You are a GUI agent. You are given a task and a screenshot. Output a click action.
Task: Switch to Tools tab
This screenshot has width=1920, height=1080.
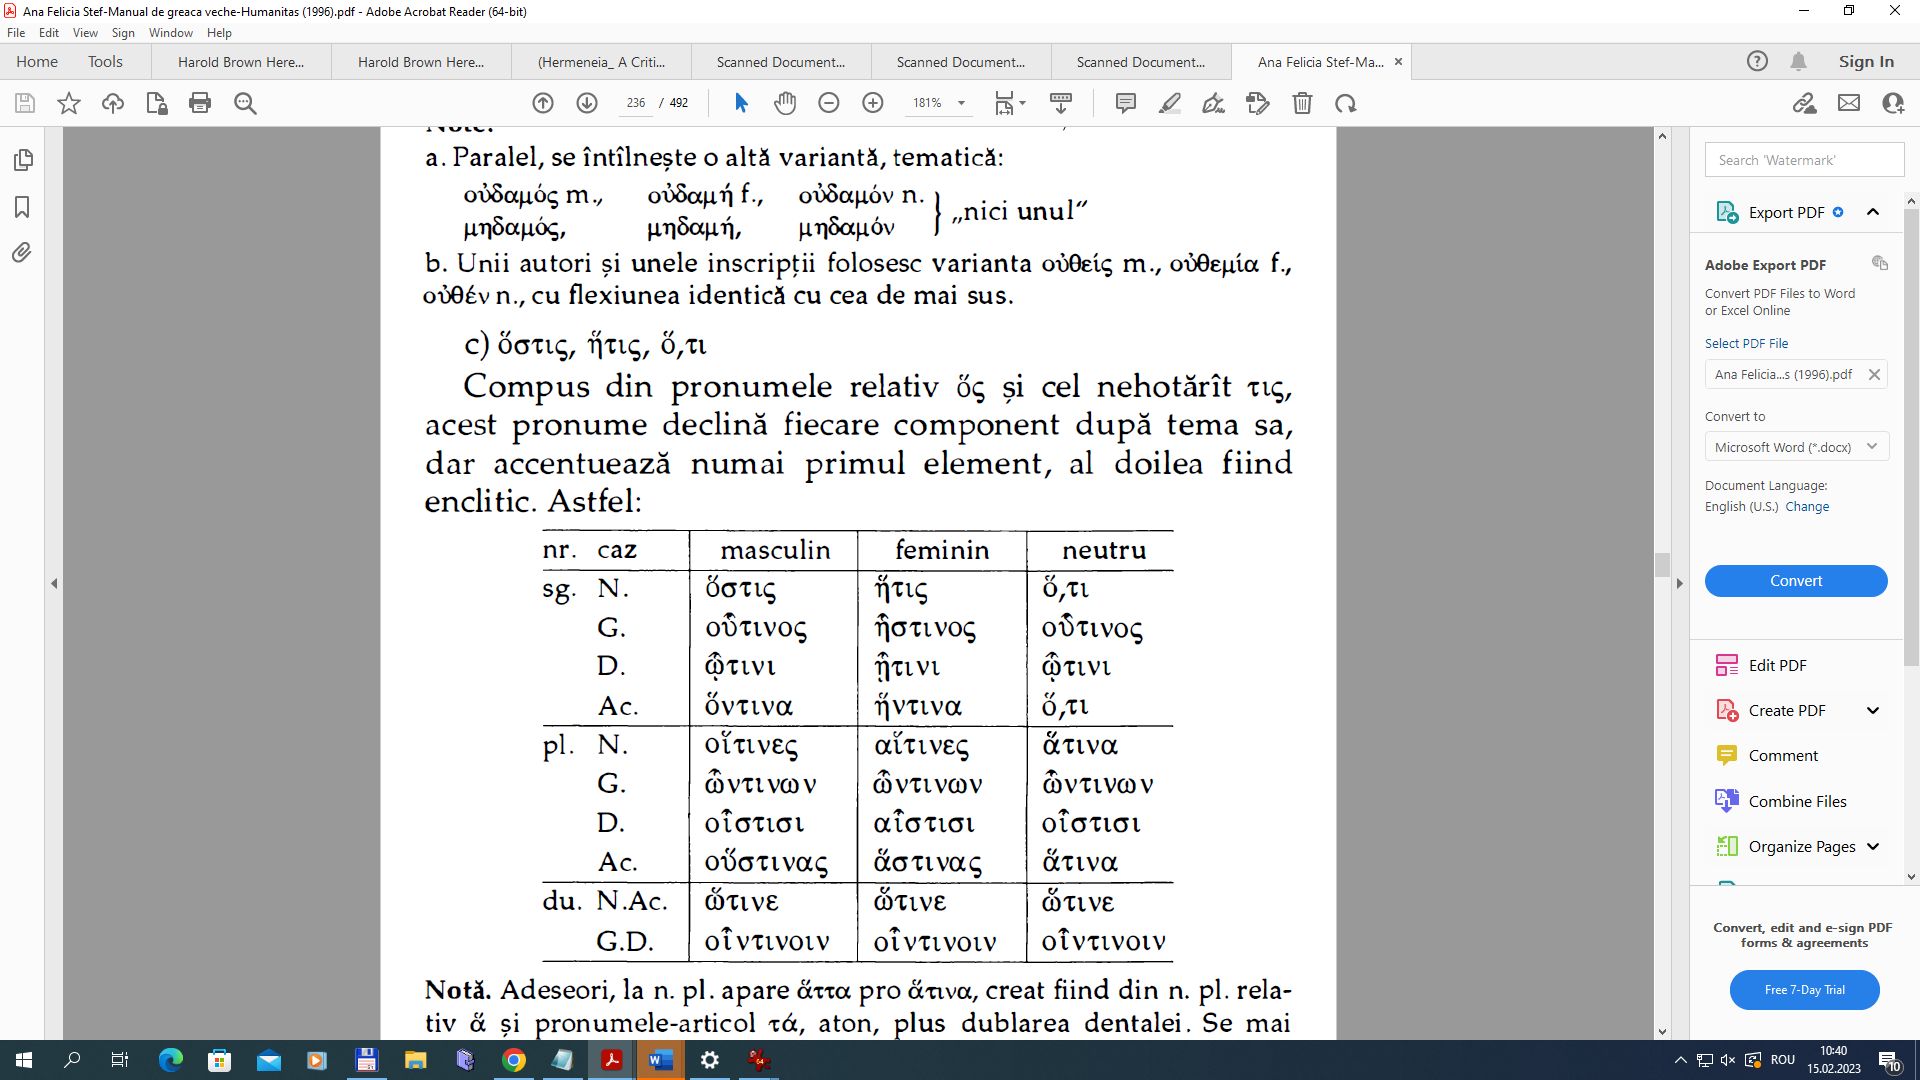[x=105, y=61]
